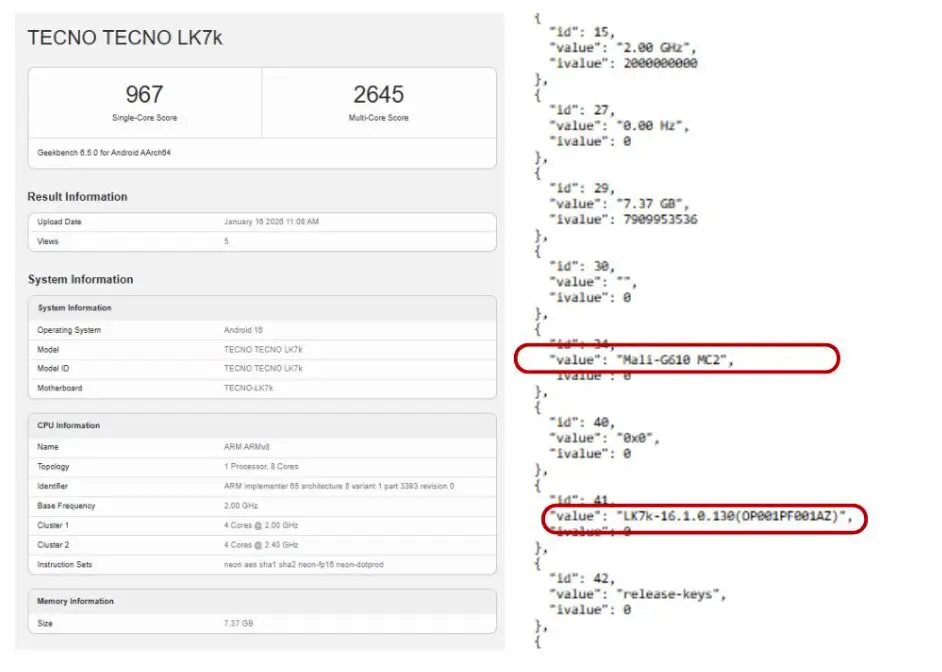Click the CPU Name value ARM ARMv8
The width and height of the screenshot is (942, 672).
pos(247,447)
